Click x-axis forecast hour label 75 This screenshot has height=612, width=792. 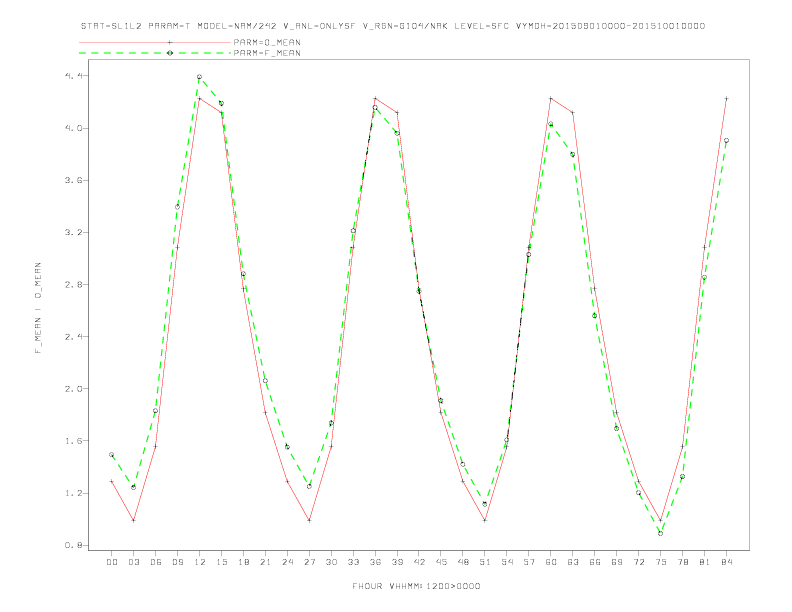point(661,562)
